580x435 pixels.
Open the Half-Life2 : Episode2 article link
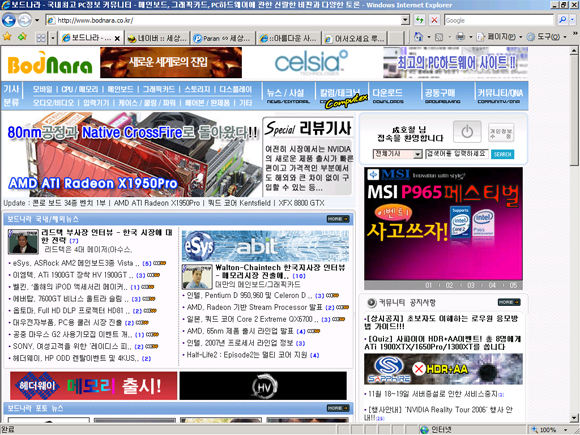click(247, 355)
